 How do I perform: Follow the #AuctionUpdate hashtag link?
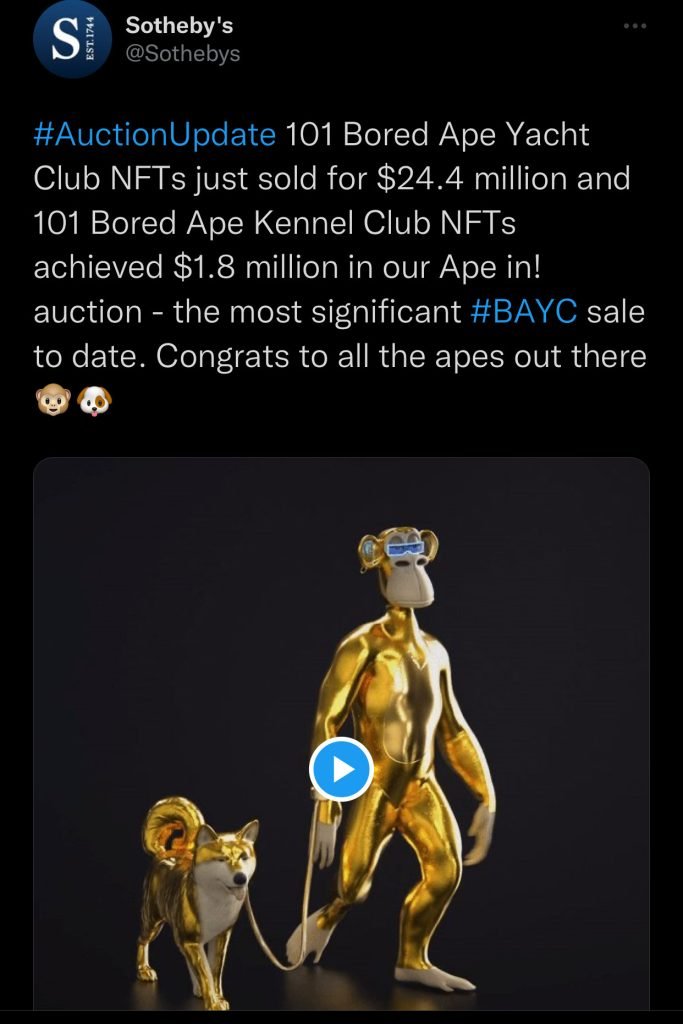tap(155, 135)
